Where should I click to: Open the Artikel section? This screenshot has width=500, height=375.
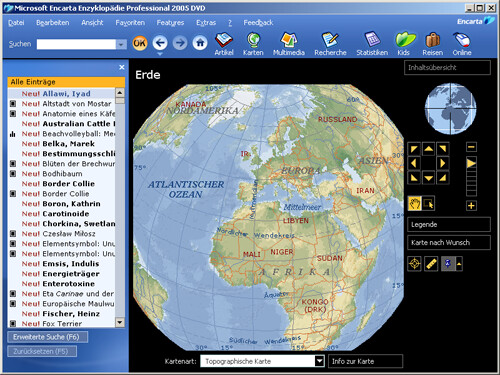(224, 44)
